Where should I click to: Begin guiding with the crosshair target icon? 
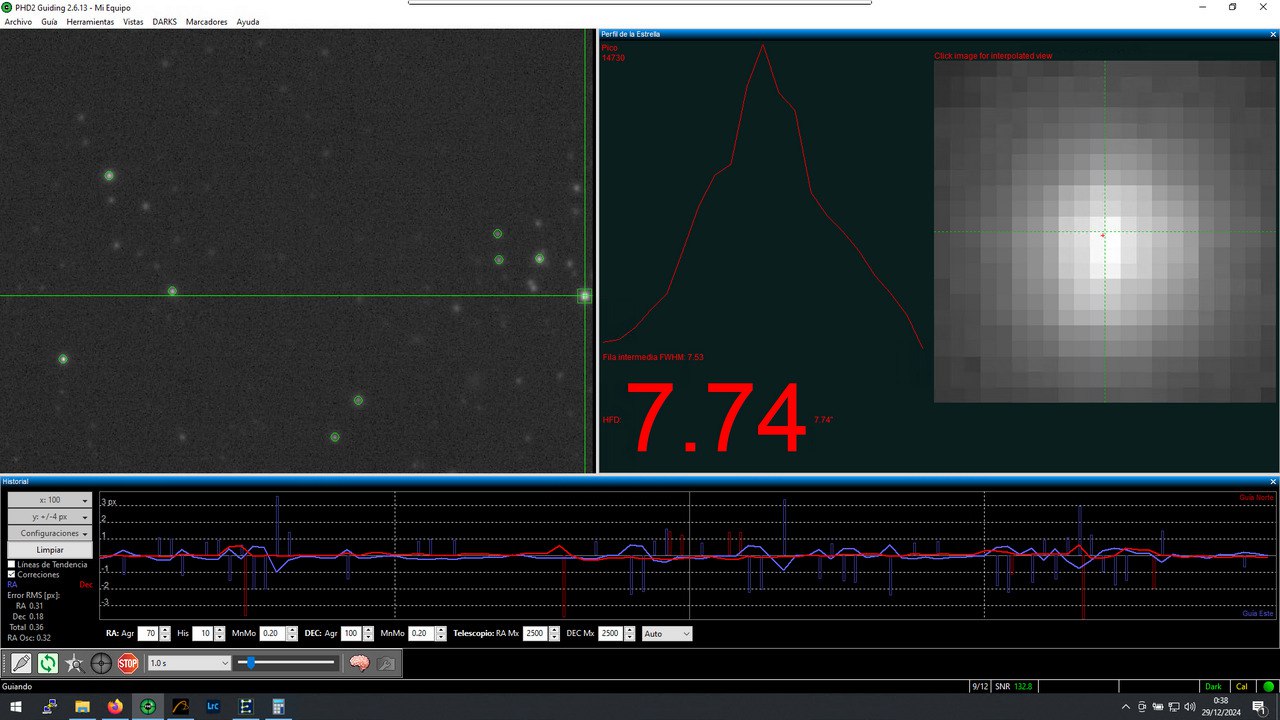click(101, 663)
